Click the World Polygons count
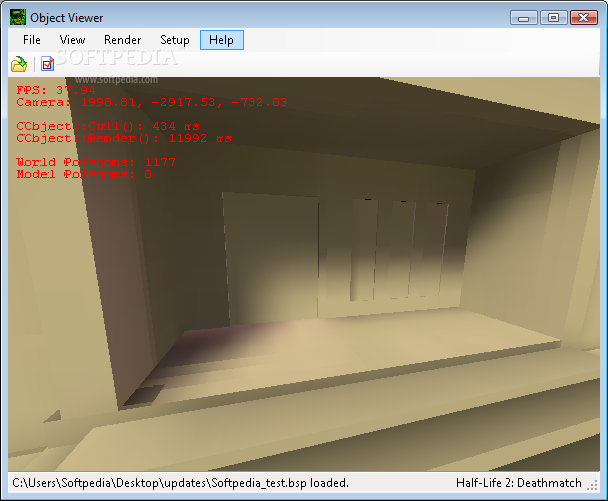This screenshot has width=608, height=501. click(x=96, y=162)
